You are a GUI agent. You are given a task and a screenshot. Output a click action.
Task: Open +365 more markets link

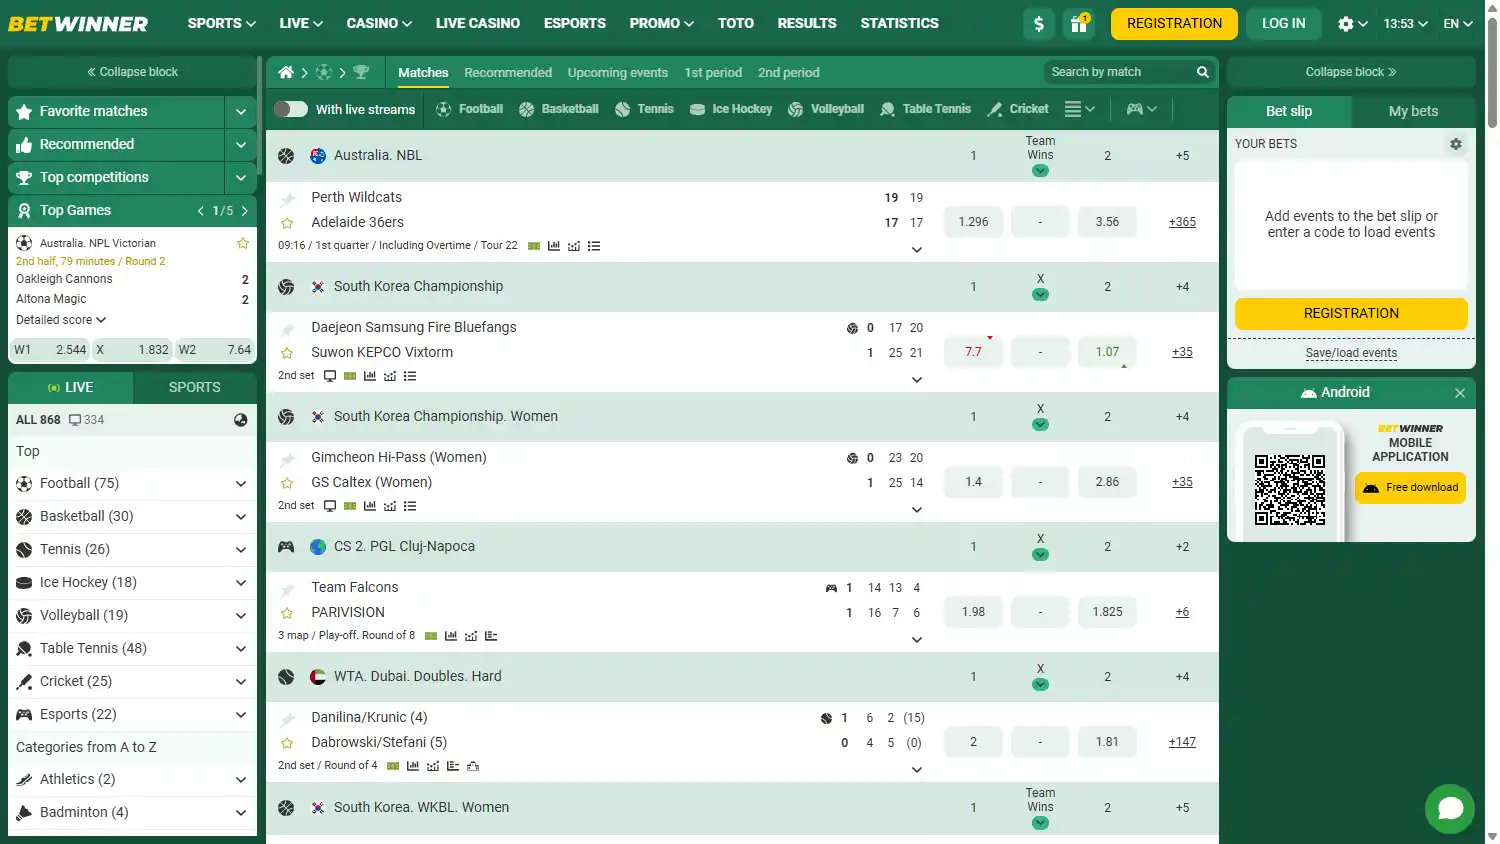coord(1182,222)
